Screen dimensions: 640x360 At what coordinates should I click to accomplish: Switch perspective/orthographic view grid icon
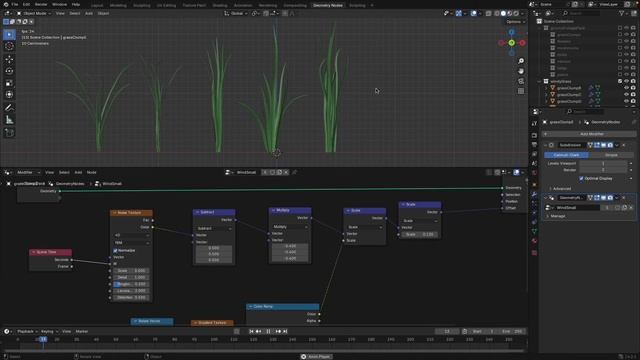(521, 91)
